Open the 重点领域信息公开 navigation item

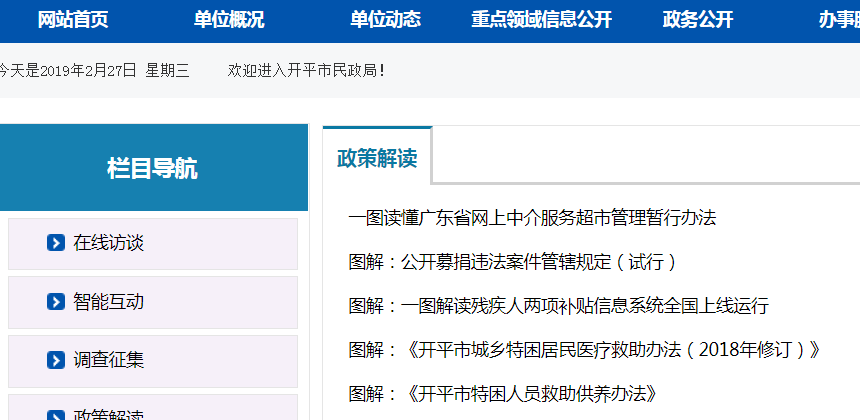(x=541, y=20)
